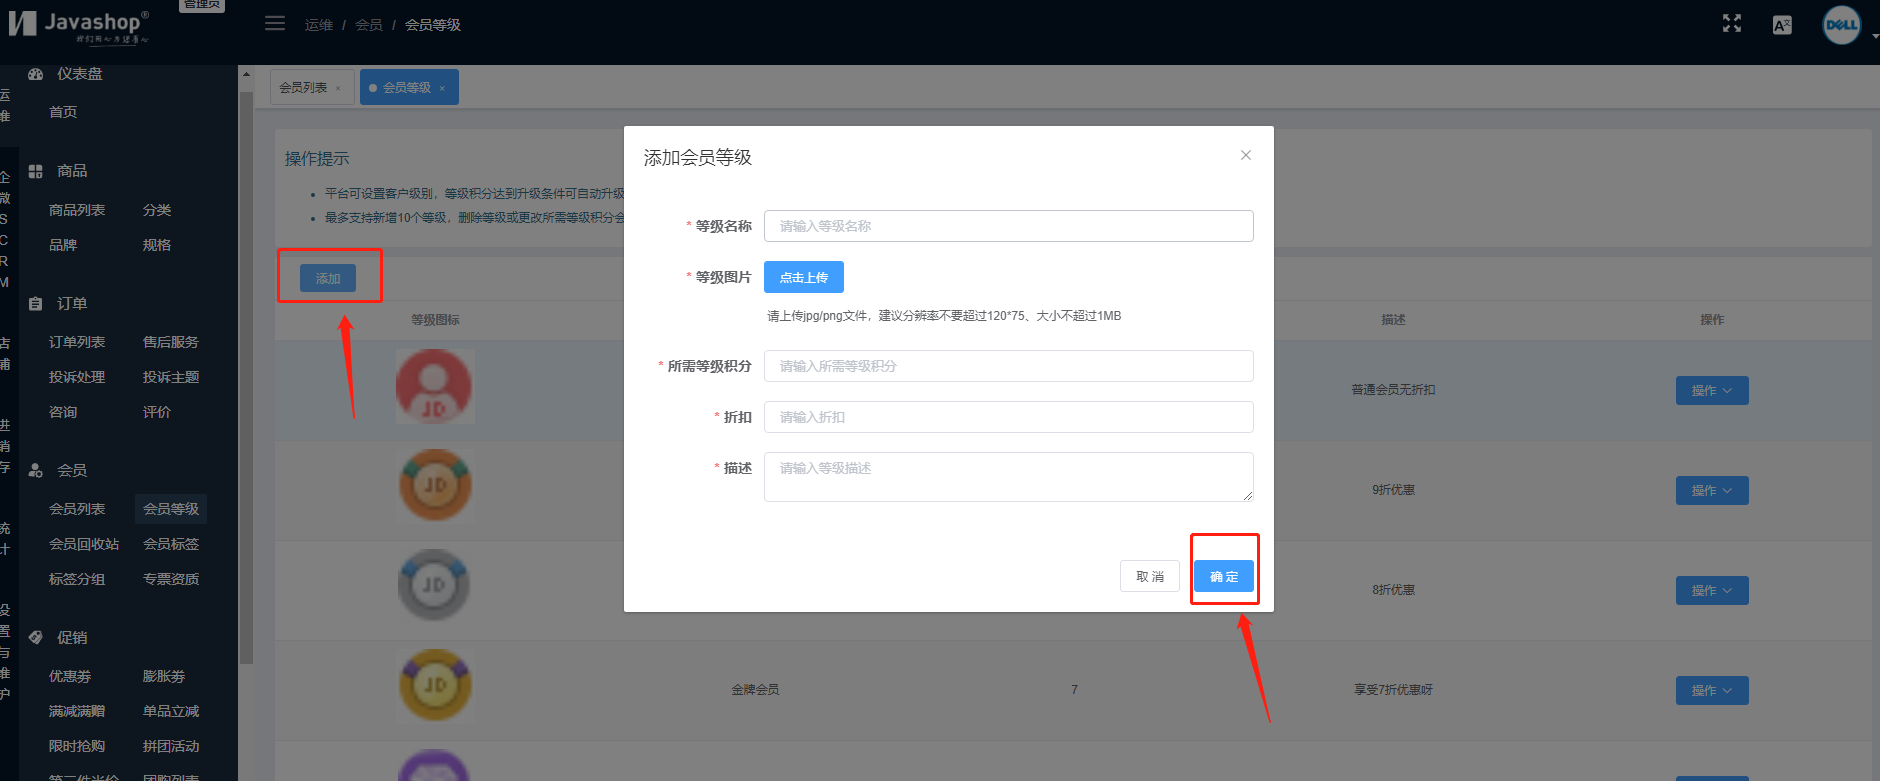Expand 操作 dropdown for 9折优惠 row
This screenshot has width=1880, height=781.
[x=1712, y=490]
